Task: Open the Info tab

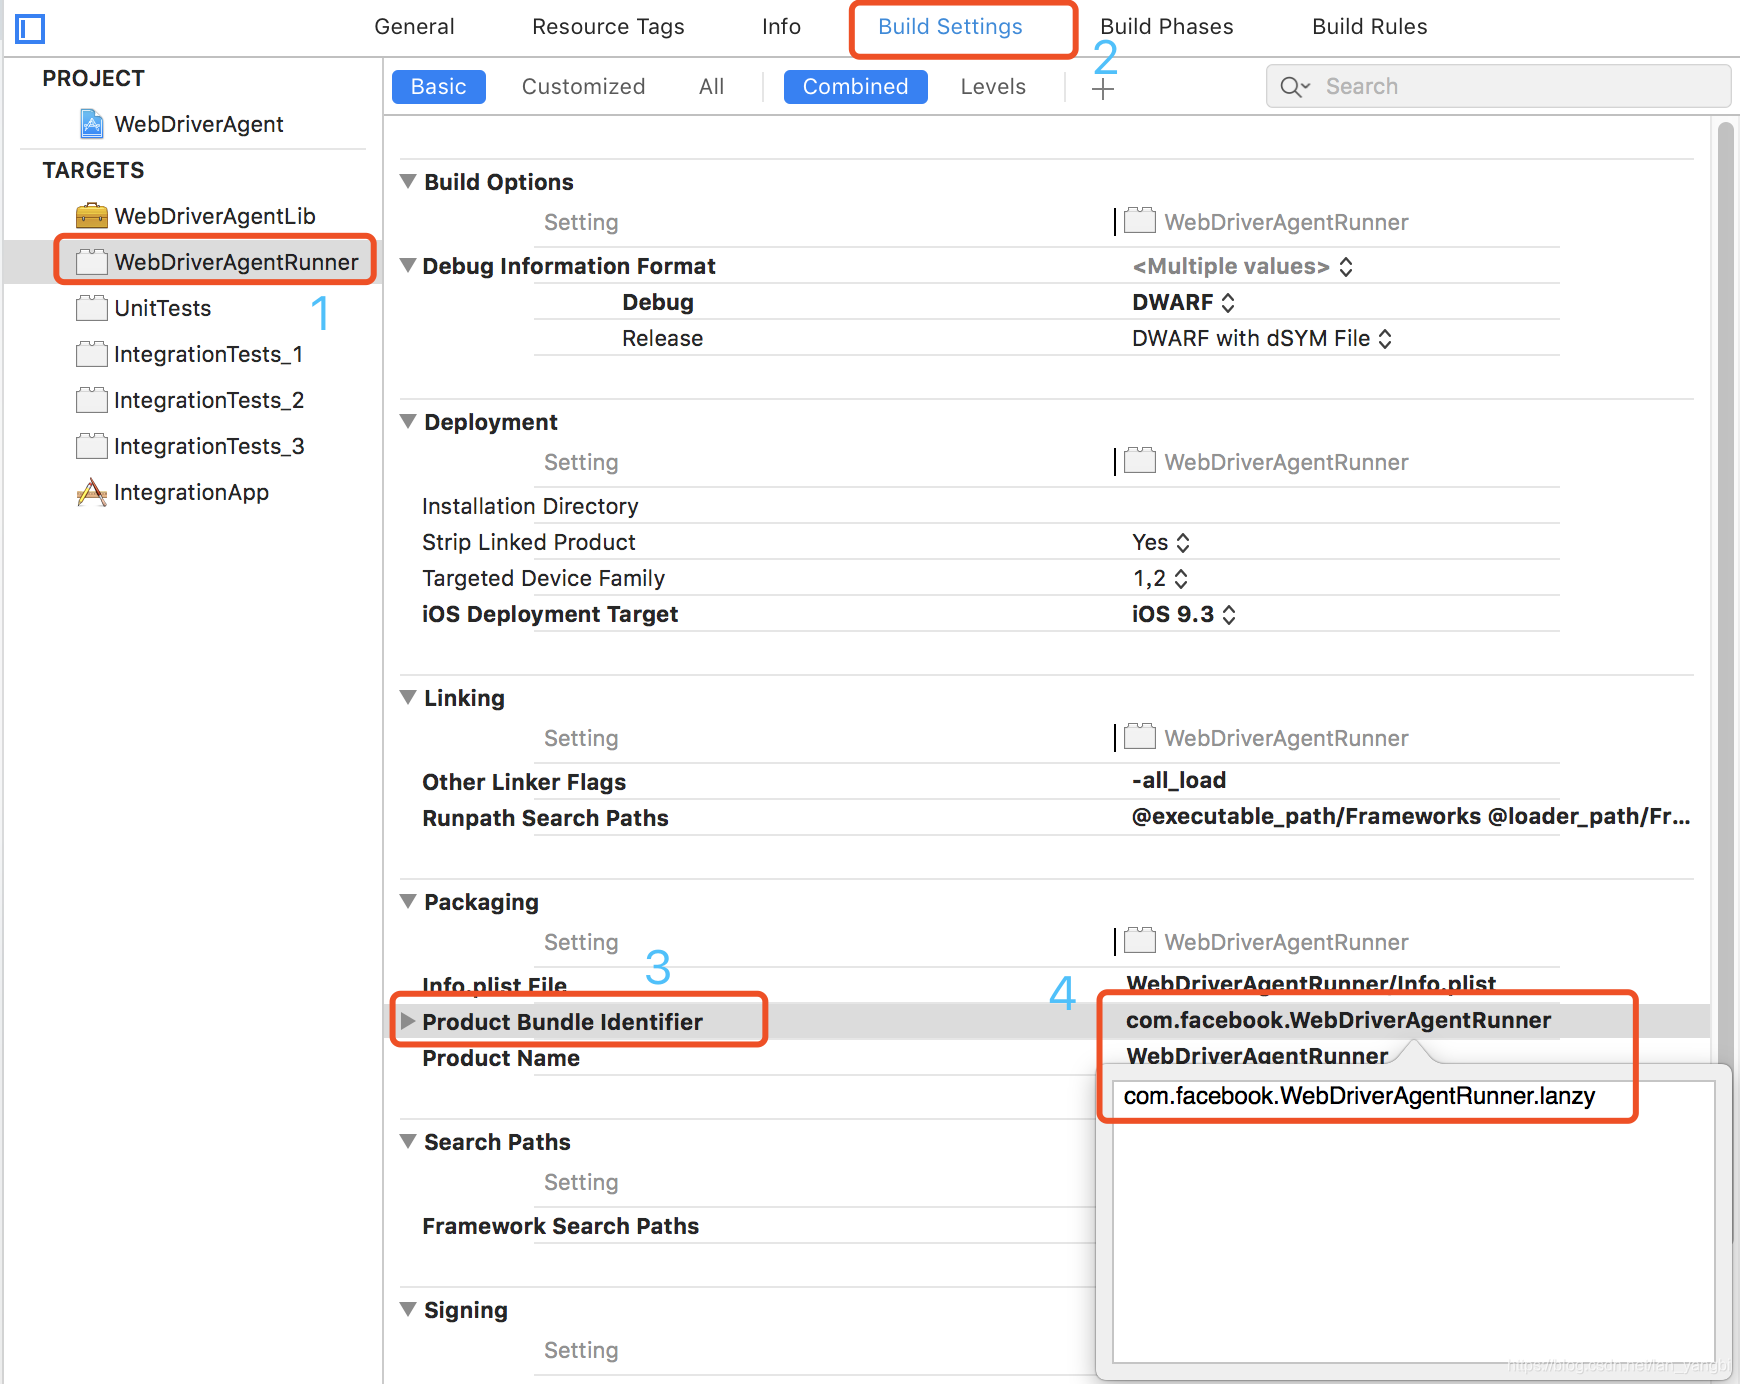Action: coord(781,27)
